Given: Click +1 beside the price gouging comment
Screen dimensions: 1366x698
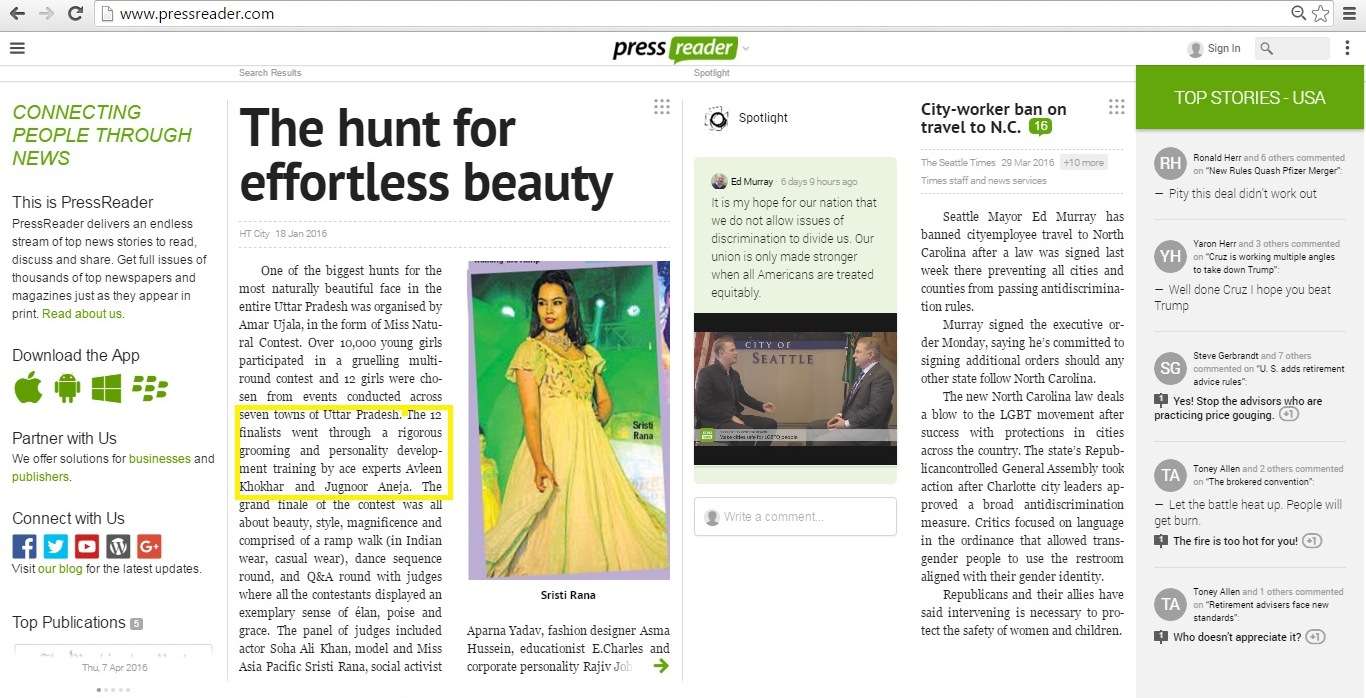Looking at the screenshot, I should point(1289,415).
